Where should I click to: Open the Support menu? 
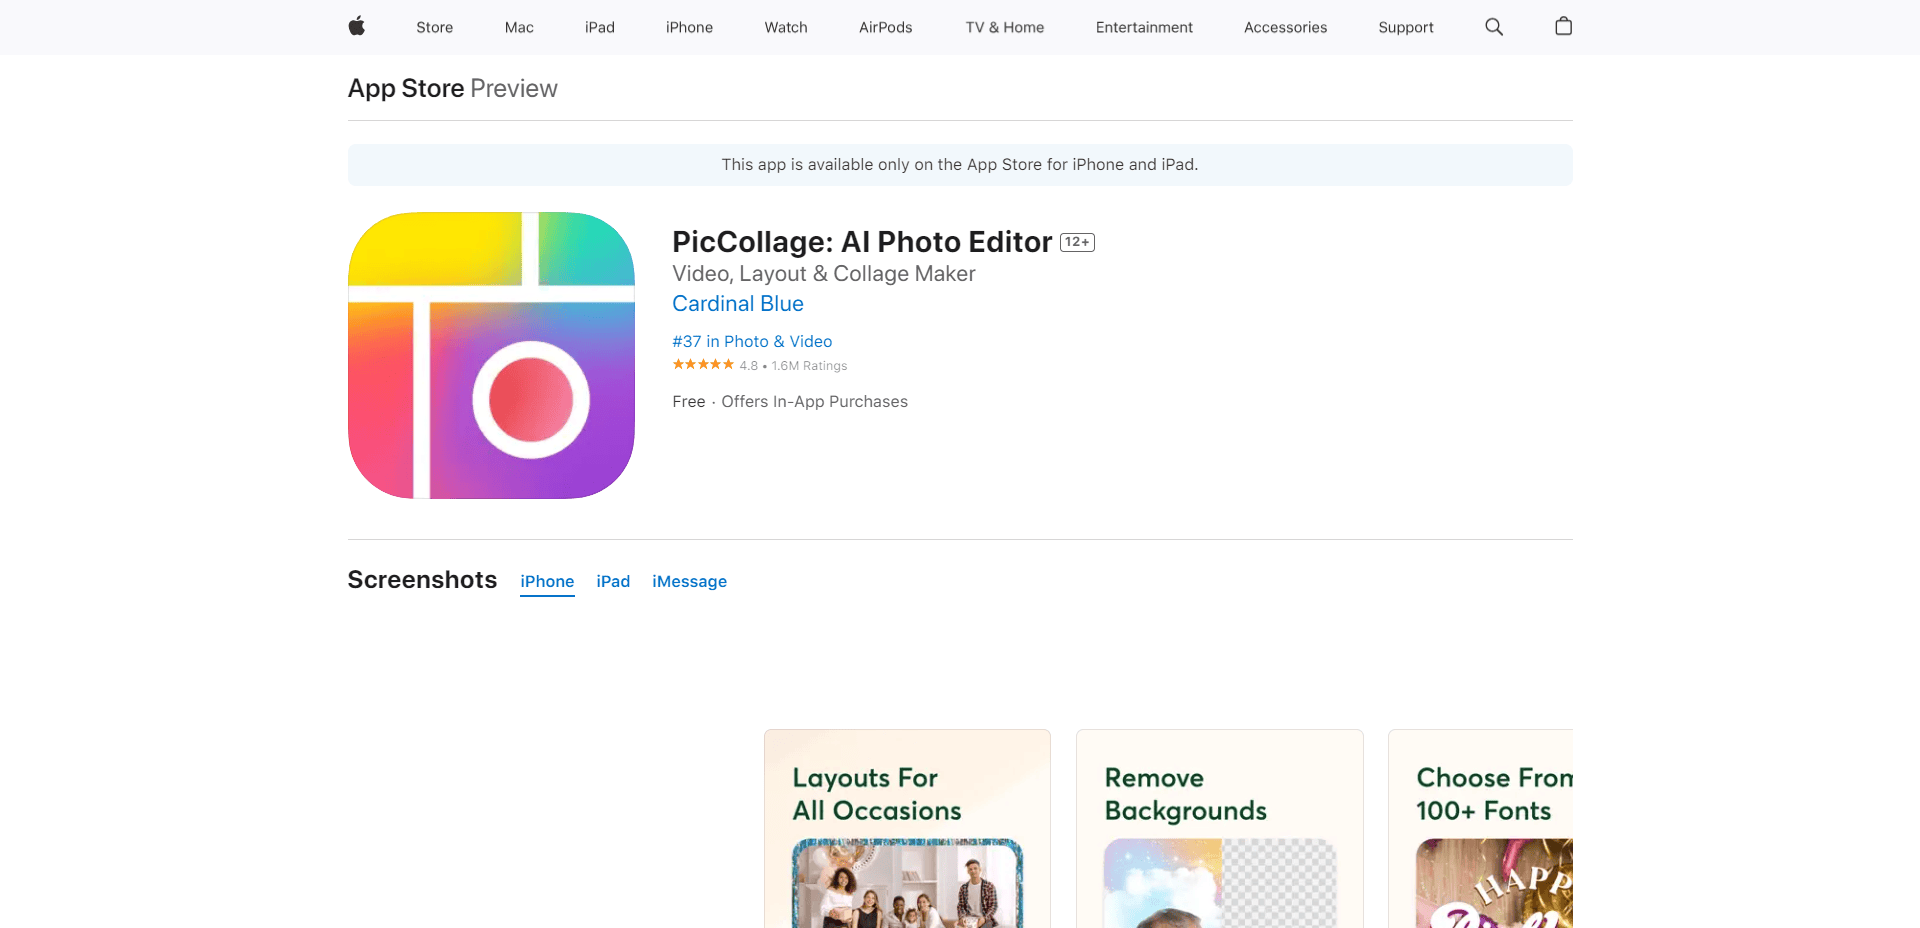1406,27
